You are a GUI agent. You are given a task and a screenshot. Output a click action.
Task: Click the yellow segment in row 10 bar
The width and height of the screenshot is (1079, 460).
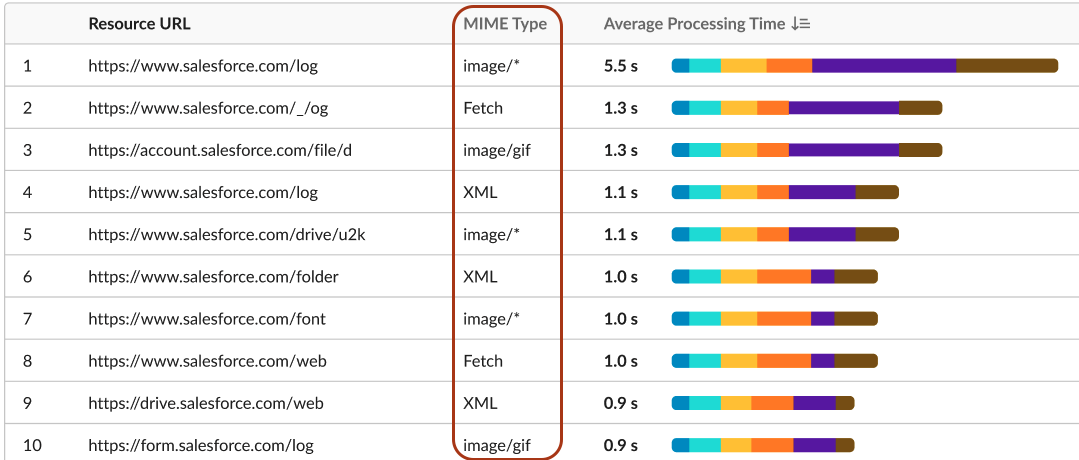pyautogui.click(x=736, y=445)
